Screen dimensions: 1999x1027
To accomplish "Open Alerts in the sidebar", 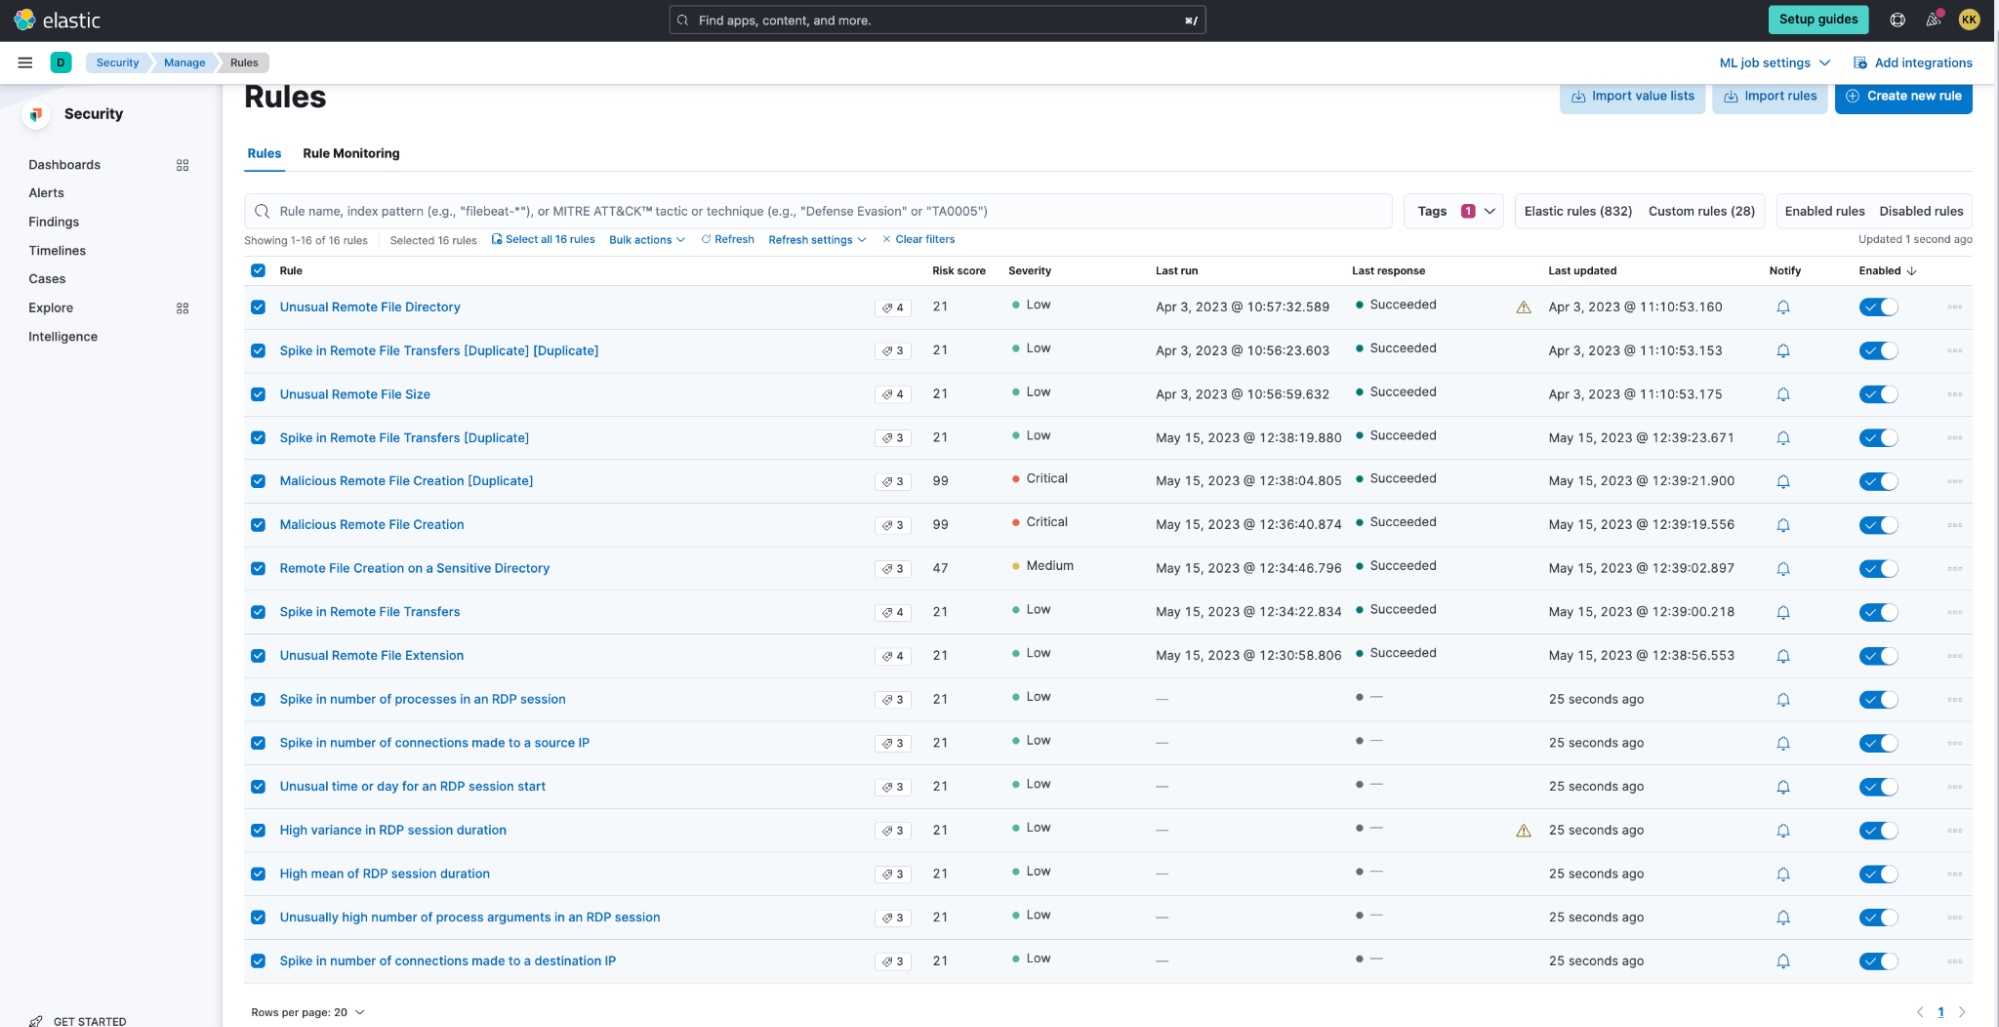I will (46, 193).
